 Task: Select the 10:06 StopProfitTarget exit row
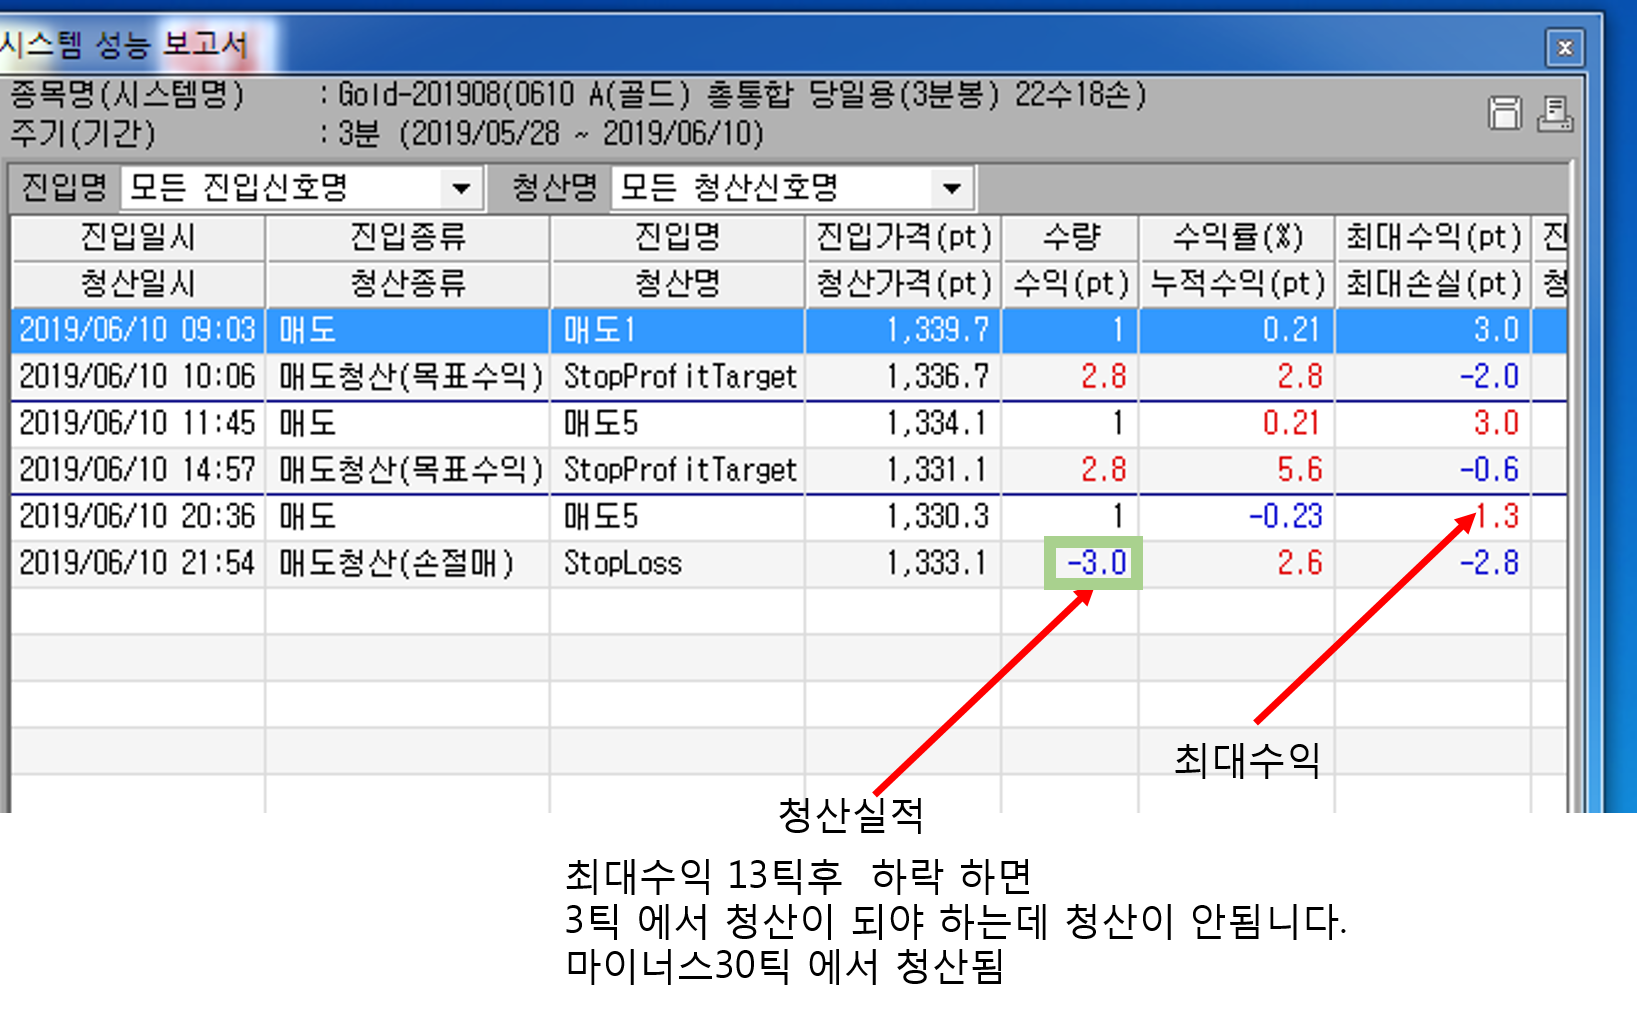tap(789, 377)
